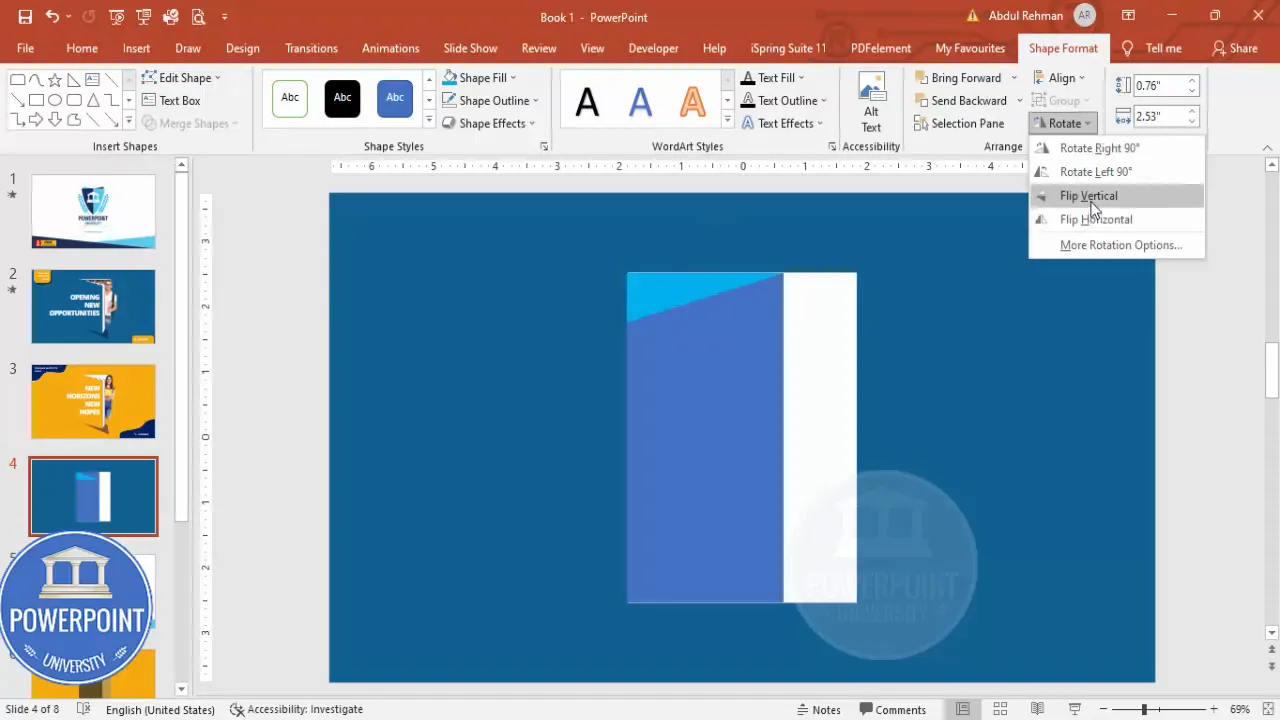Select Flip Vertical
This screenshot has height=720, width=1280.
tap(1116, 196)
